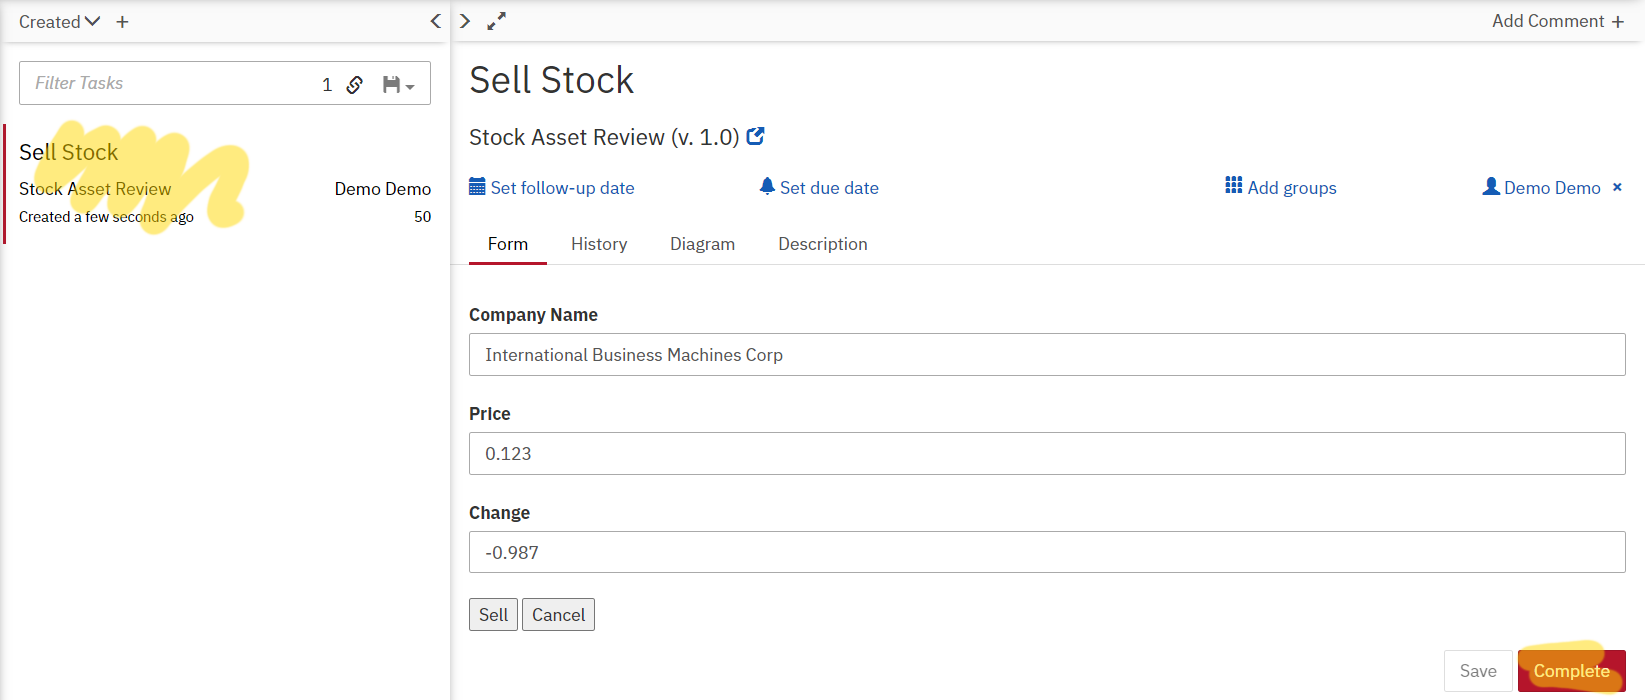Click the filter result count 1

pos(327,85)
